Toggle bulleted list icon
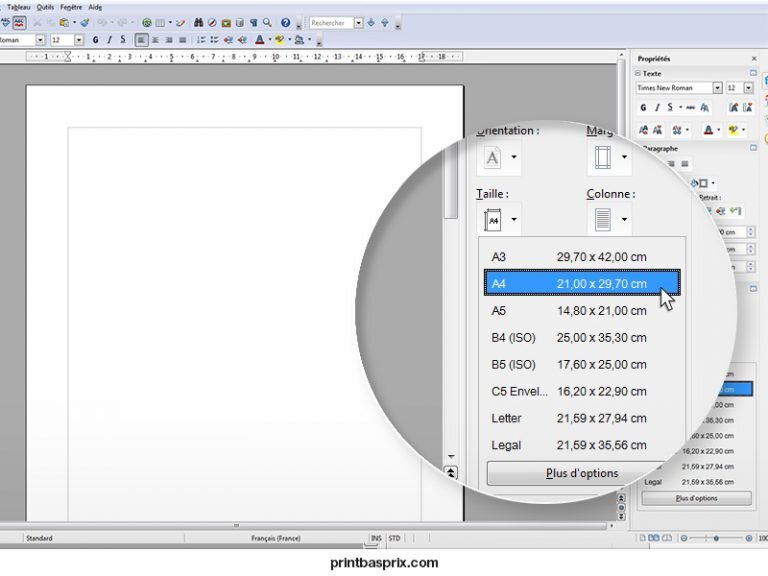This screenshot has width=768, height=576. click(x=215, y=40)
